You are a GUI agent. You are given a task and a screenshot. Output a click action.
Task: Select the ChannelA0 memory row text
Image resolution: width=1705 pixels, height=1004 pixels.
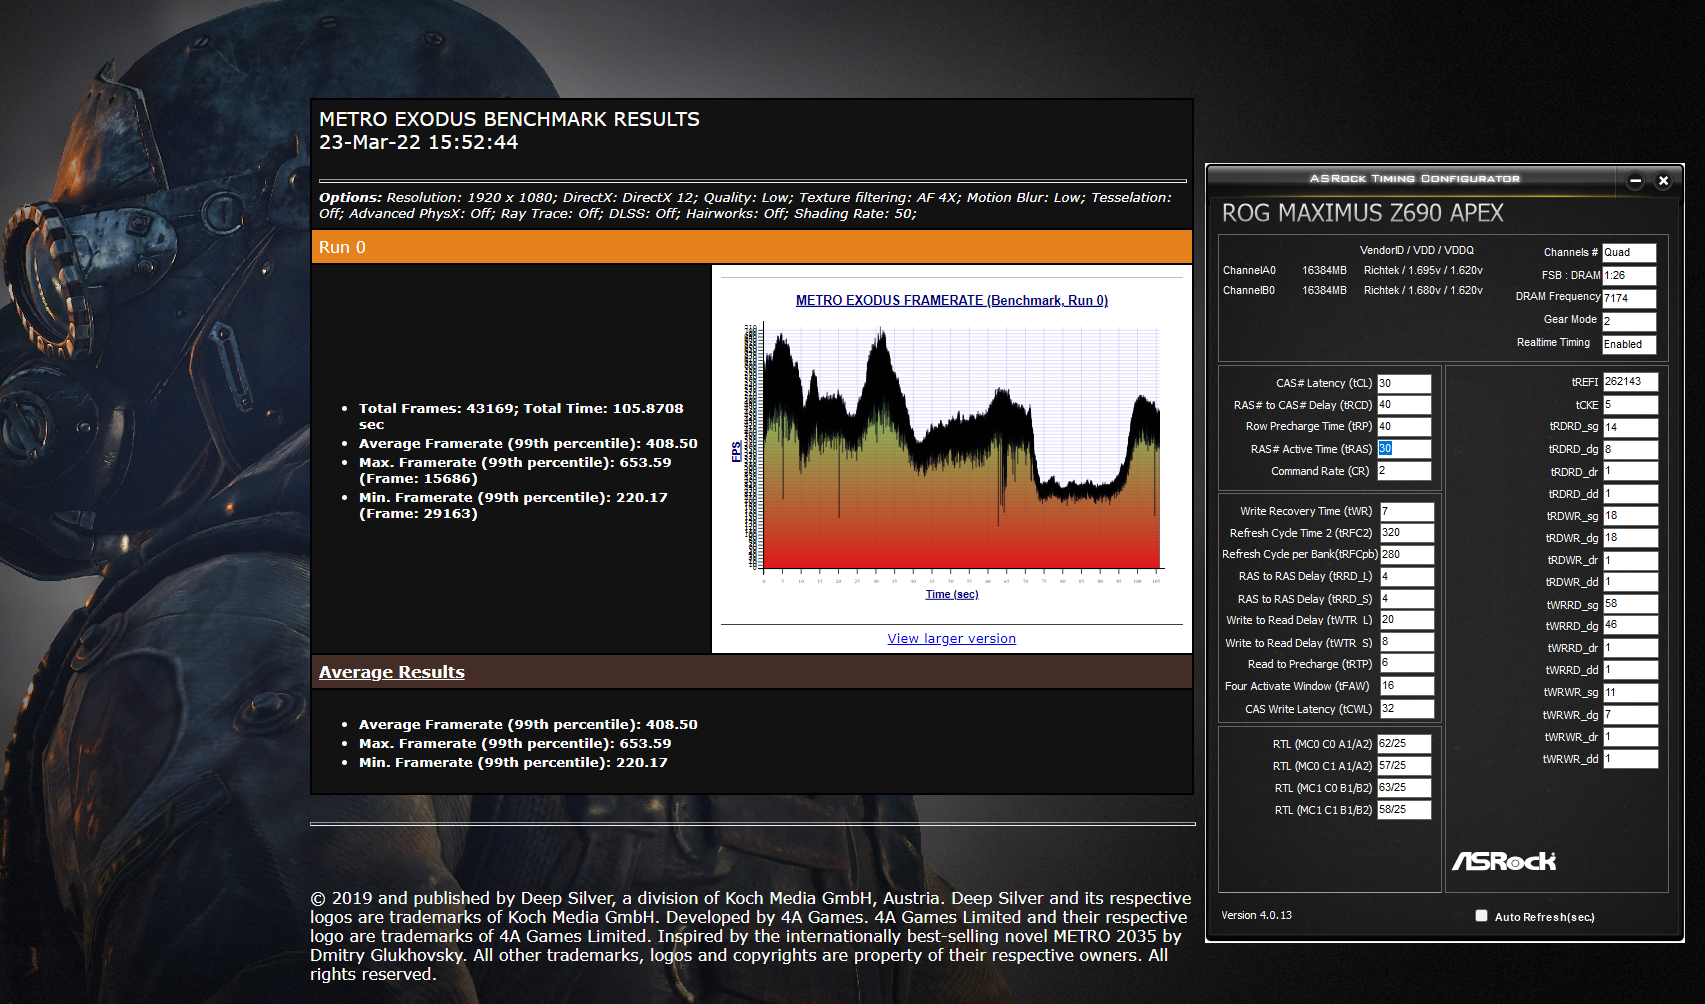(1352, 270)
